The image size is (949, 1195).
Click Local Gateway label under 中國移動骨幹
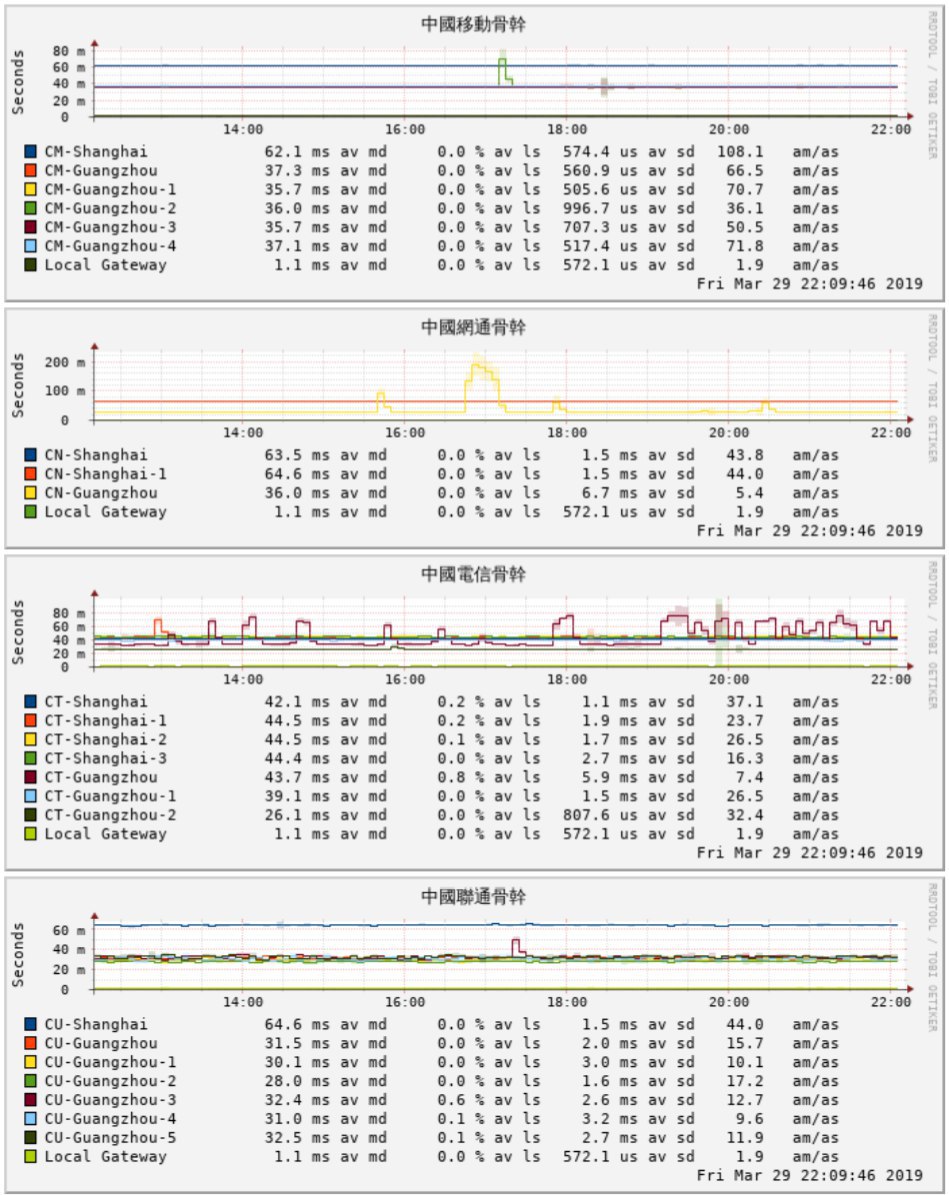tap(105, 265)
